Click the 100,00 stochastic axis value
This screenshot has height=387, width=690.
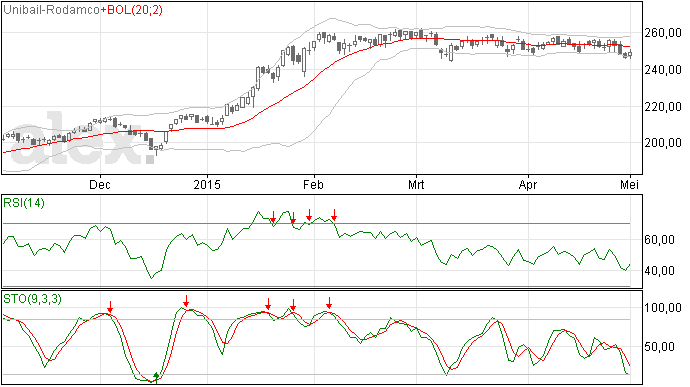coord(663,308)
